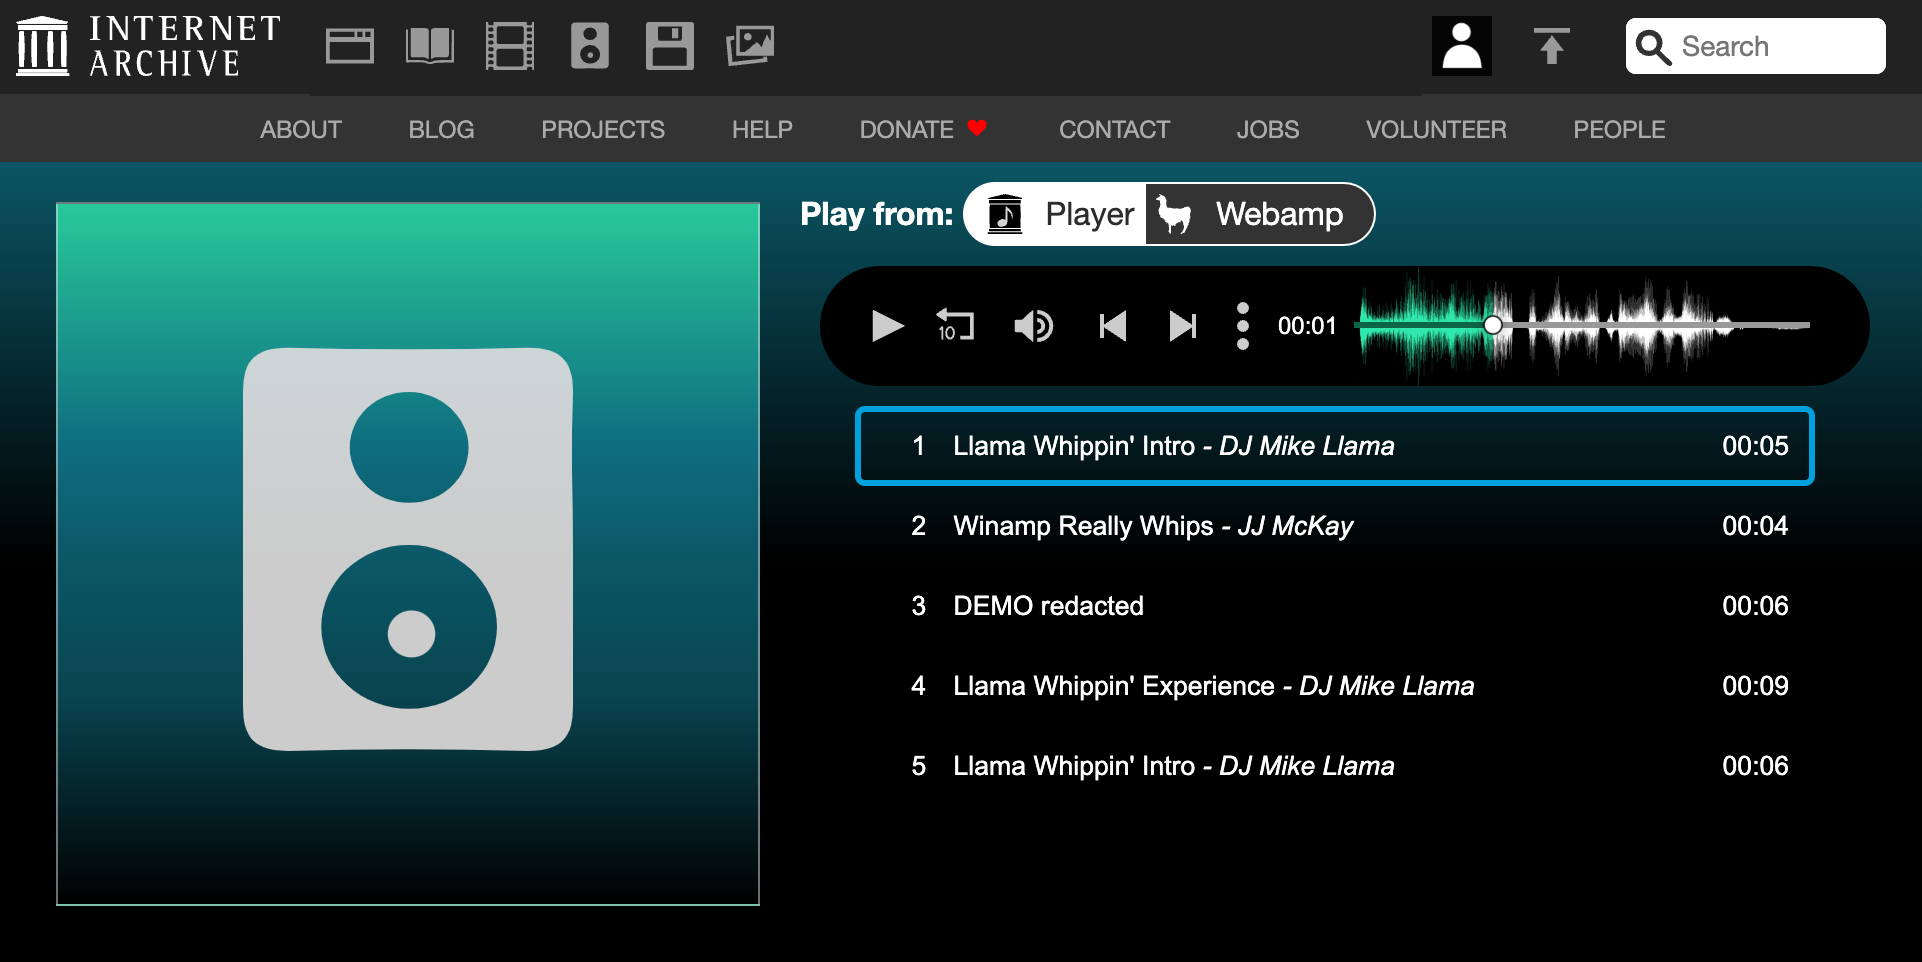This screenshot has height=962, width=1922.
Task: Focus the Search input field
Action: [x=1756, y=46]
